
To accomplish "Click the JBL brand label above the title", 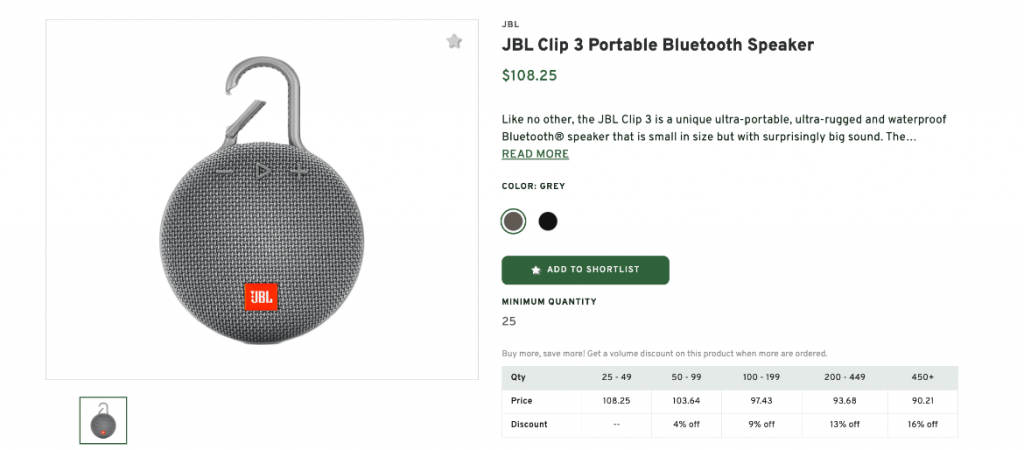I will click(x=510, y=24).
